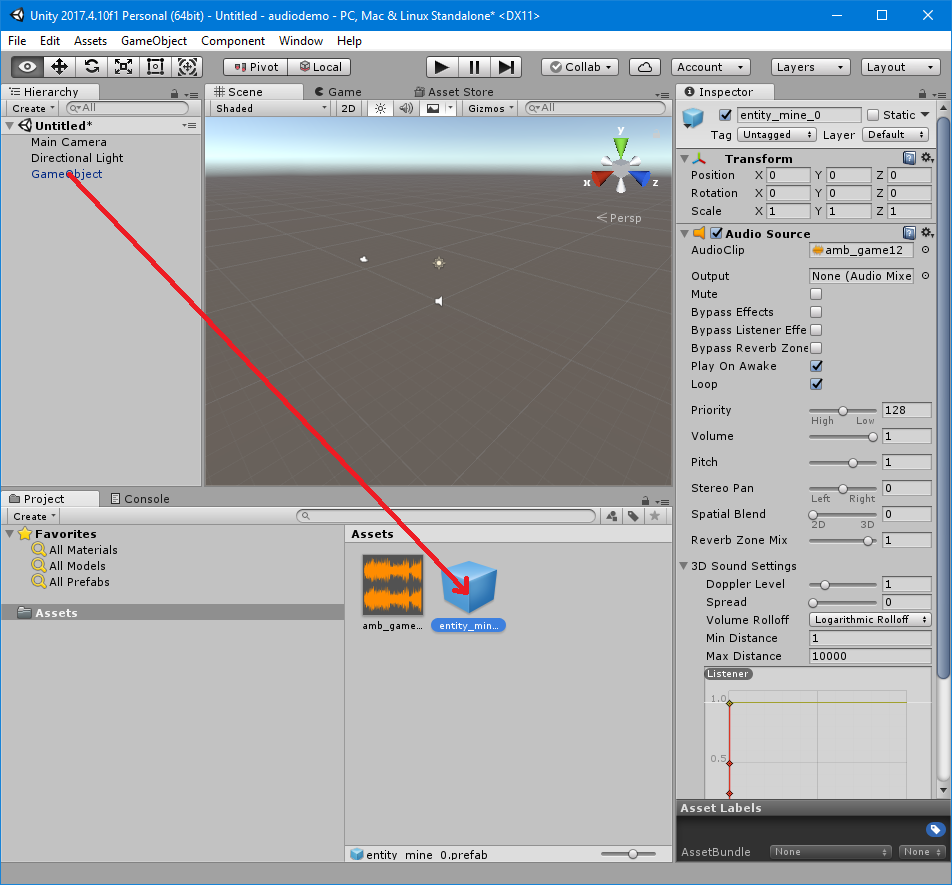
Task: Save search to Favorites star
Action: 654,516
